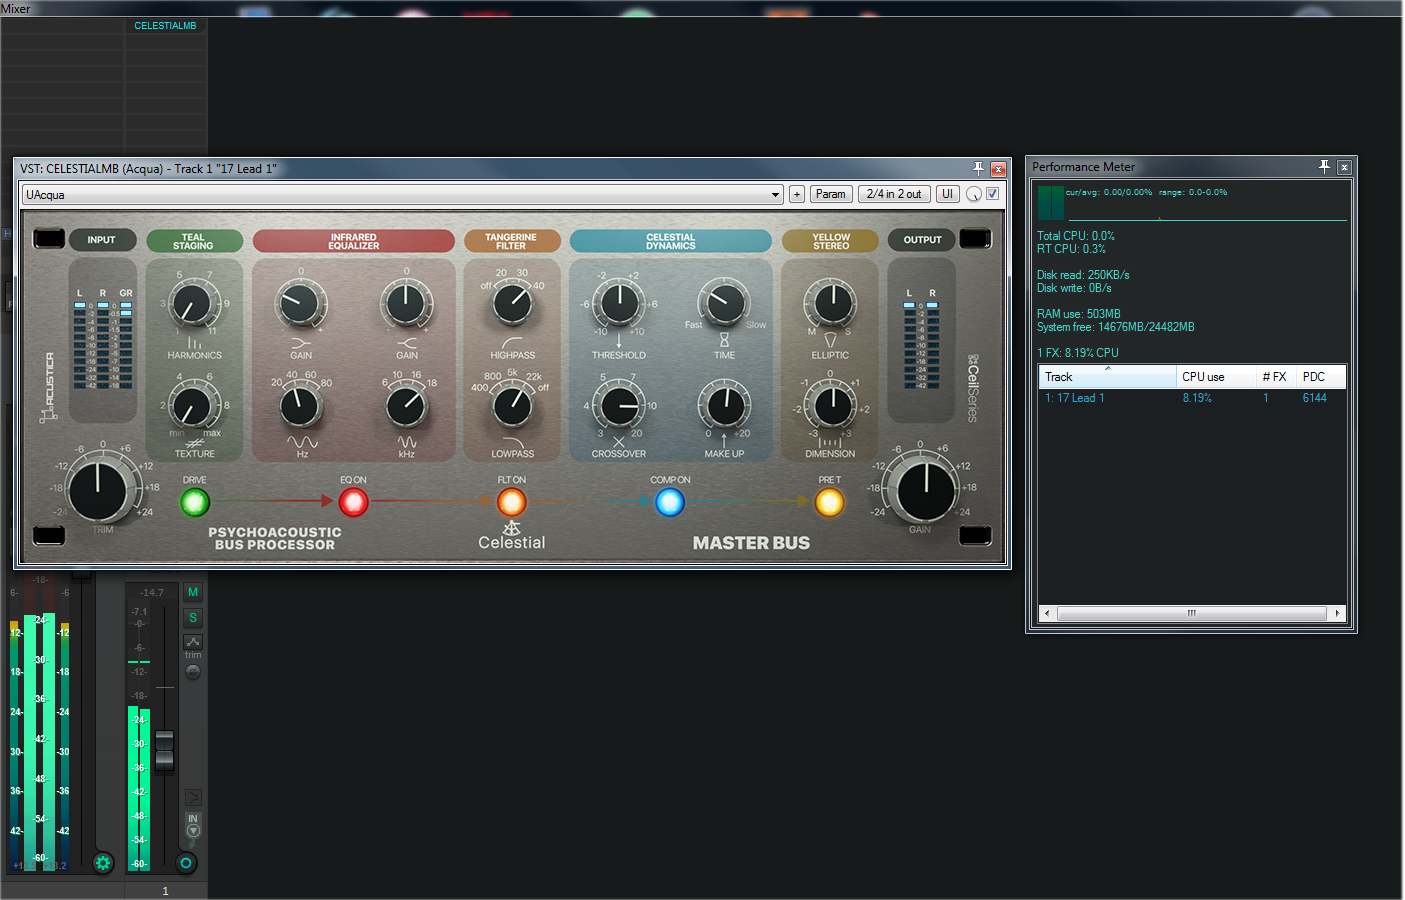Toggle the red EQ ON button
This screenshot has width=1405, height=900.
coord(354,502)
